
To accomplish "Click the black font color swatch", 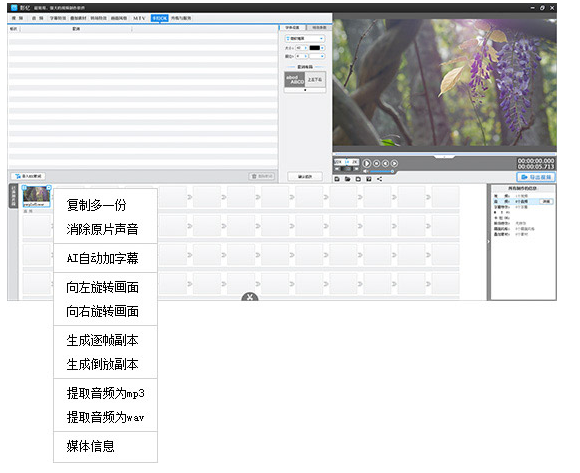I will (315, 48).
